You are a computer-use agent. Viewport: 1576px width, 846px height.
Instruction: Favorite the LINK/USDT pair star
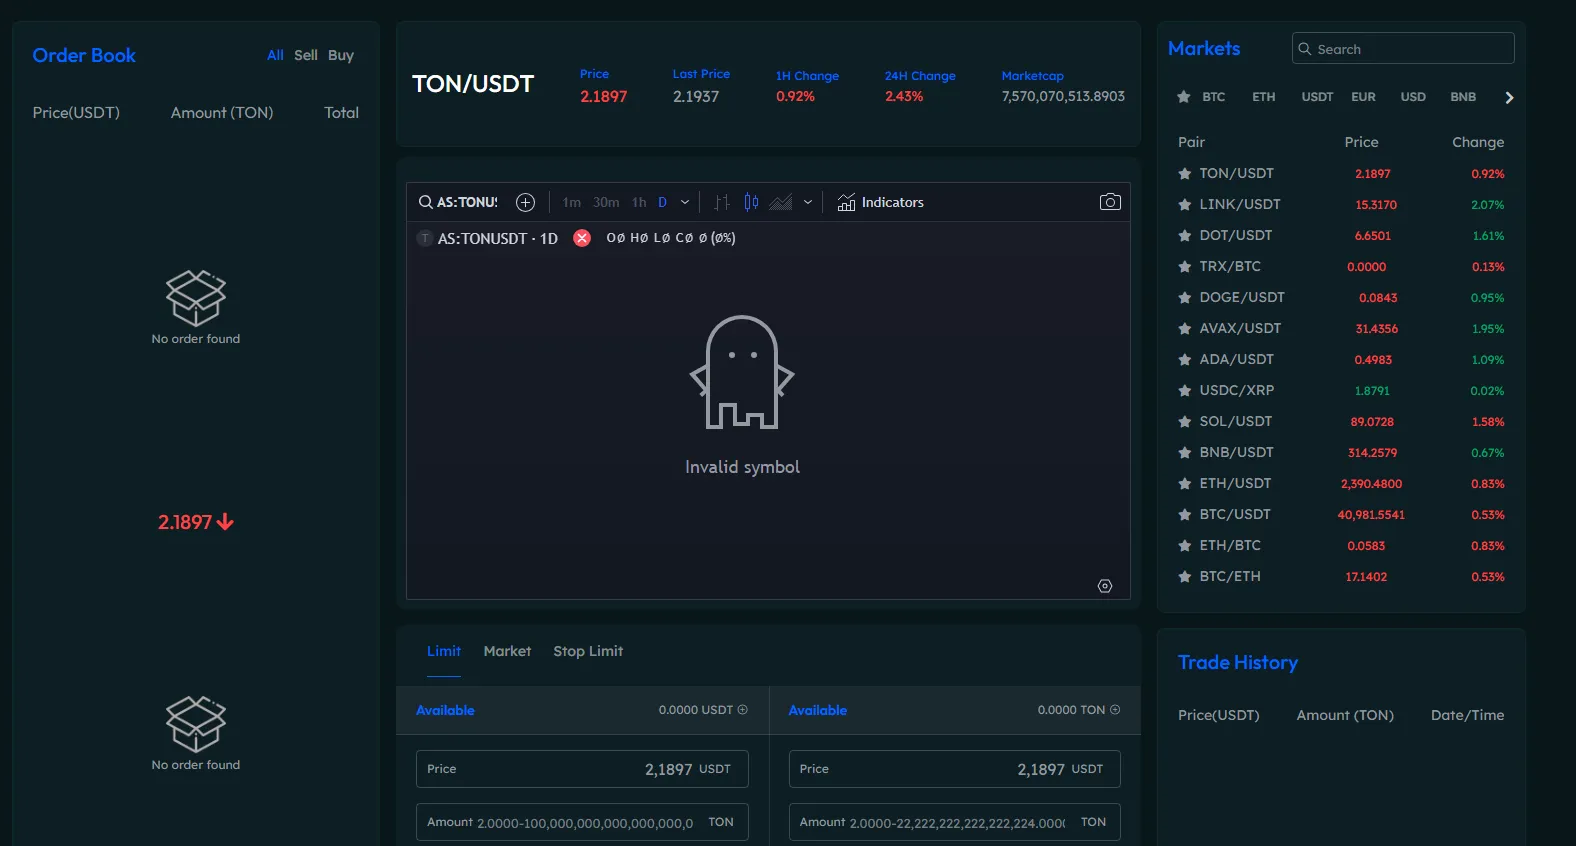[x=1184, y=205]
